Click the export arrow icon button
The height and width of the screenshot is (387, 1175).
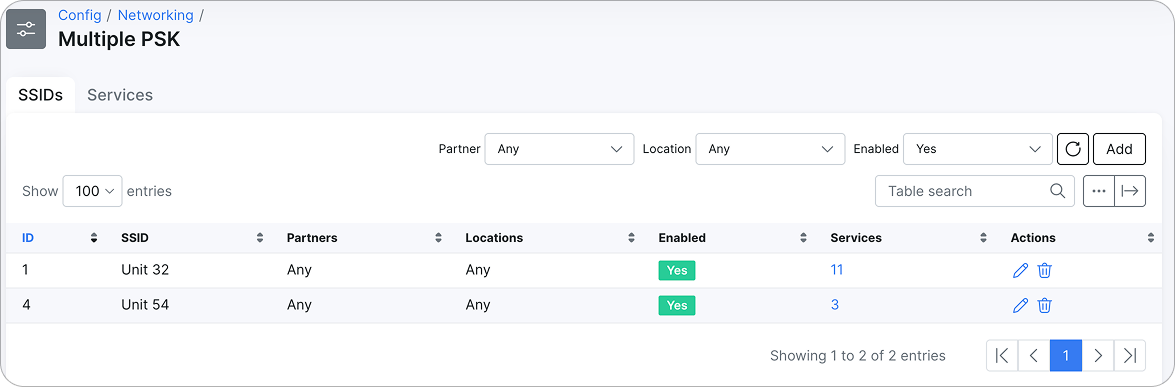(x=1130, y=191)
